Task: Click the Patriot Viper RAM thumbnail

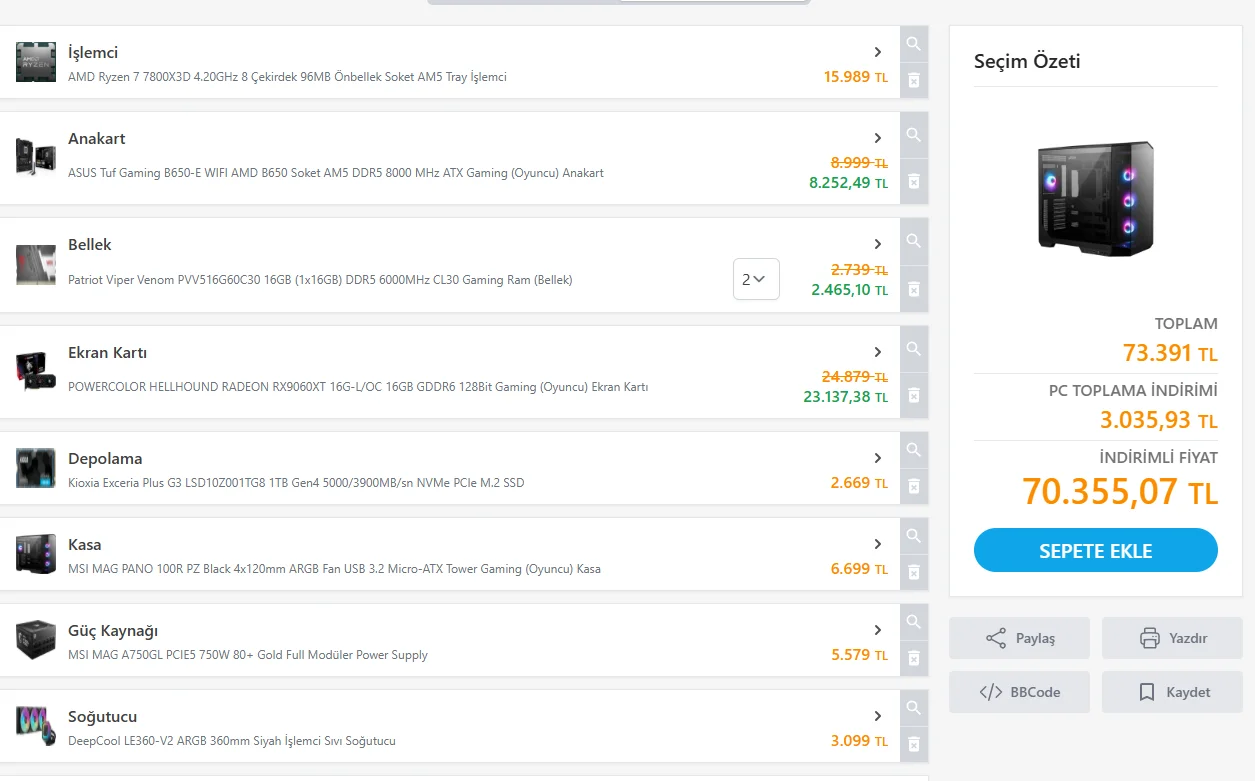Action: 36,265
